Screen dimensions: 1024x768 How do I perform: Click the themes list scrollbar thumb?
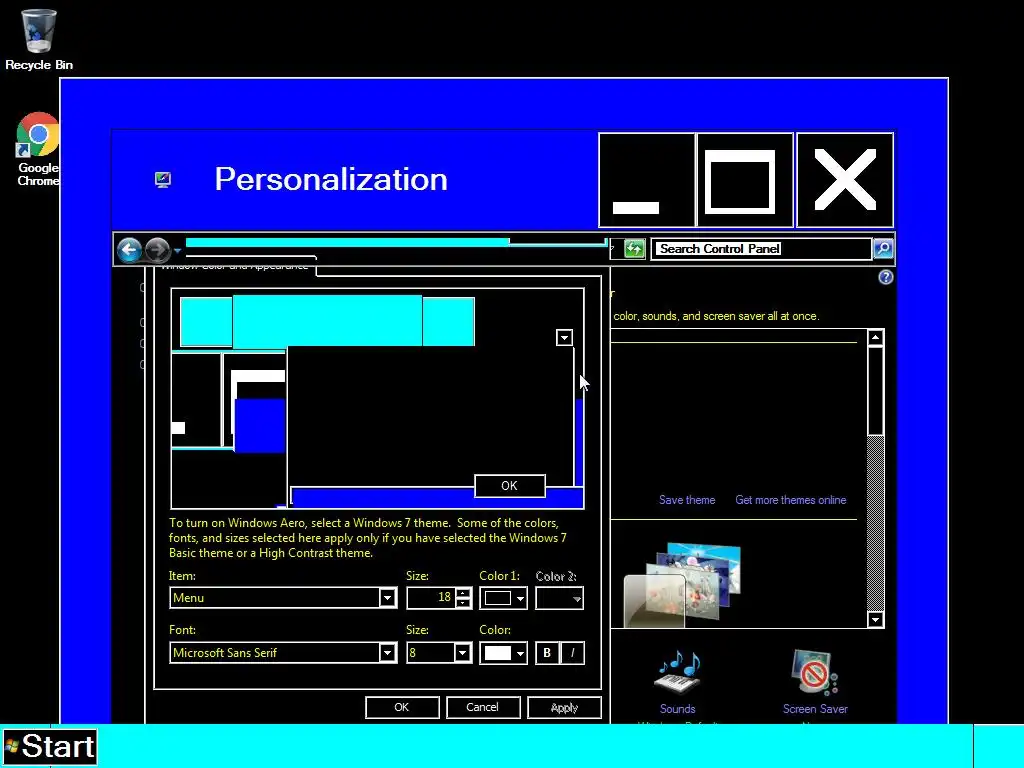click(x=875, y=391)
